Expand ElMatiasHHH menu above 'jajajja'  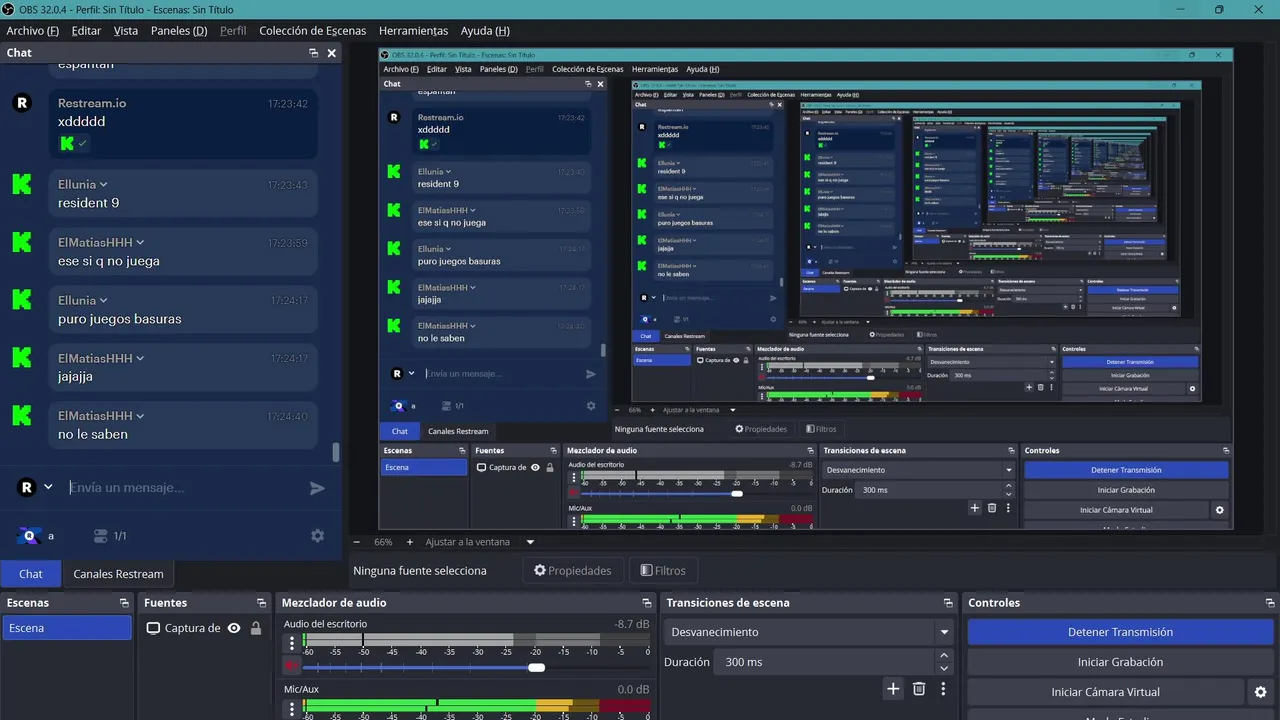pos(140,358)
